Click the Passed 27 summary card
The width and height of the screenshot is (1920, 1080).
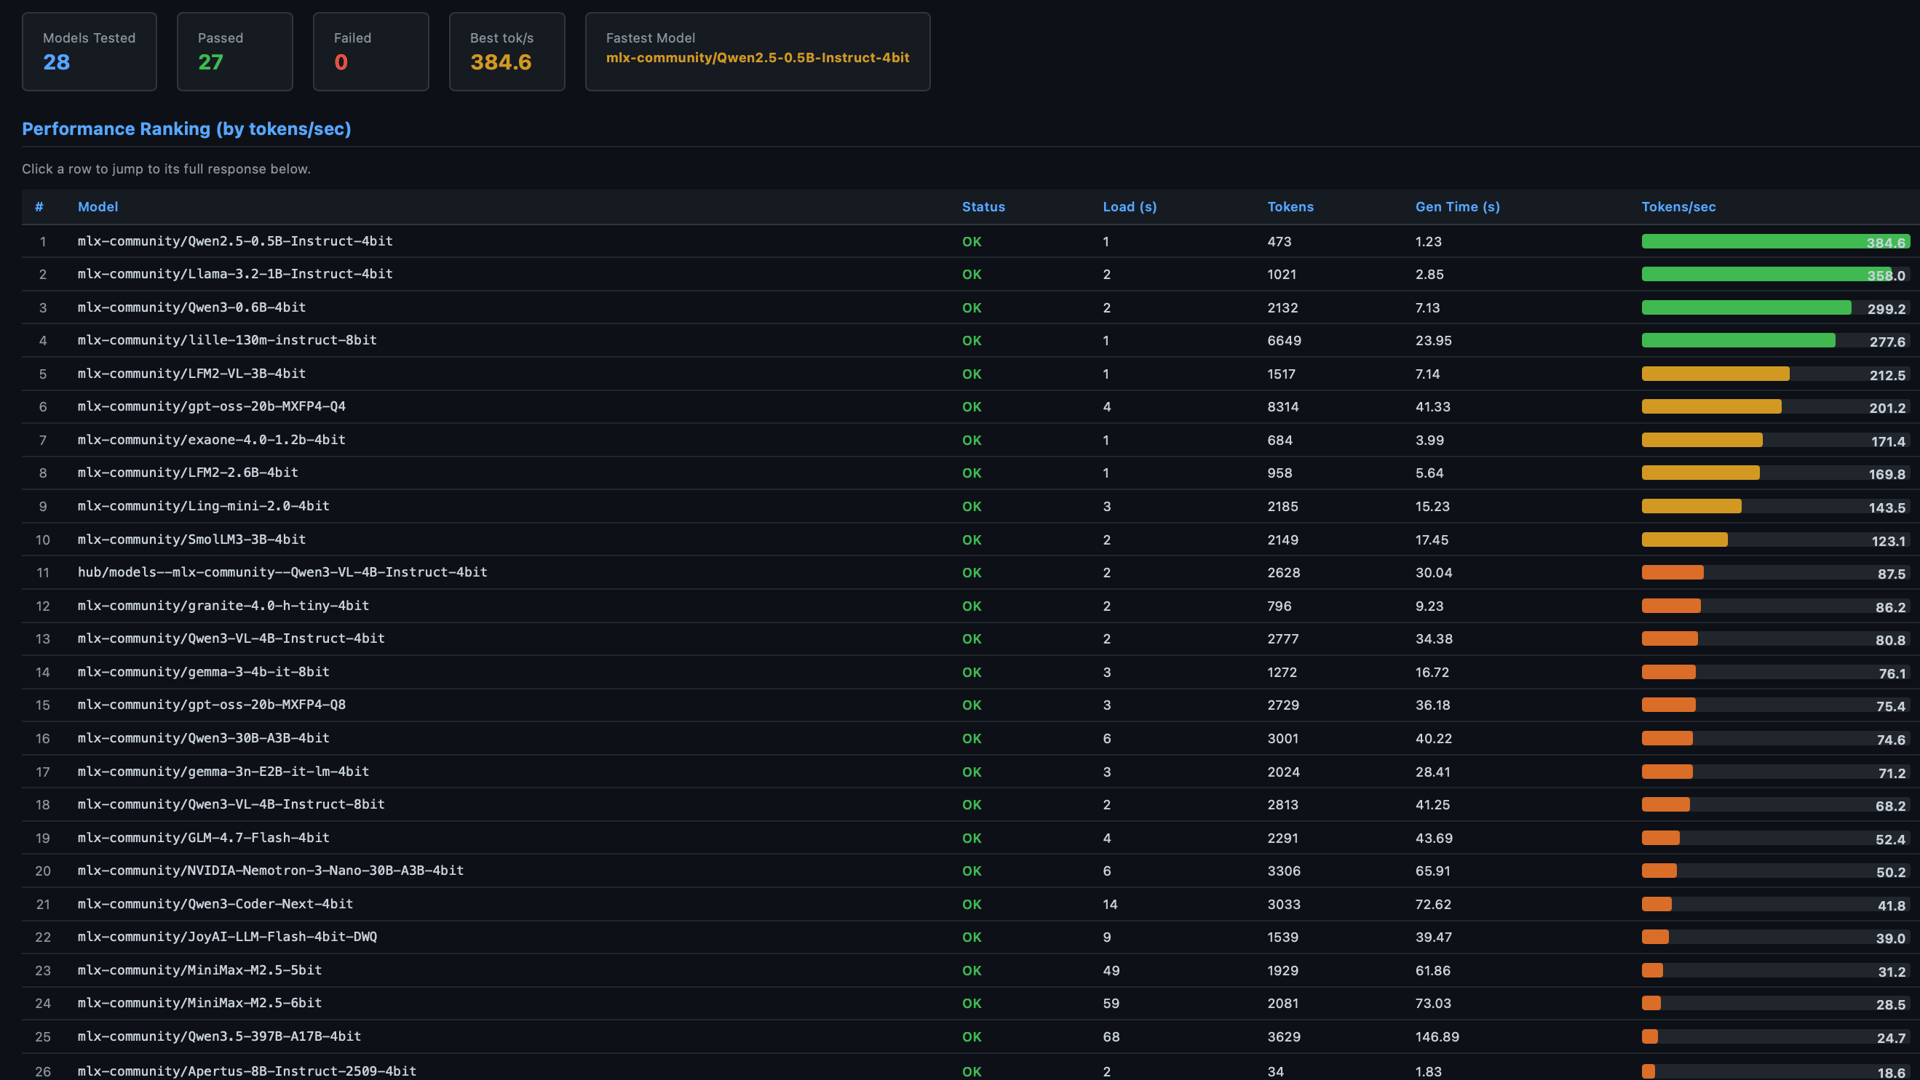tap(235, 52)
